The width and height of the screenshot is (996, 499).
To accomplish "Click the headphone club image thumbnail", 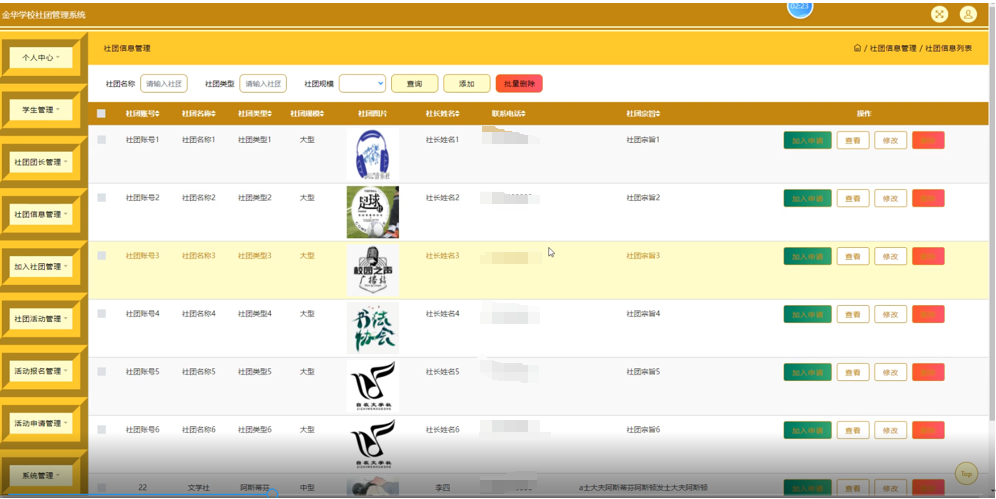I will [373, 154].
